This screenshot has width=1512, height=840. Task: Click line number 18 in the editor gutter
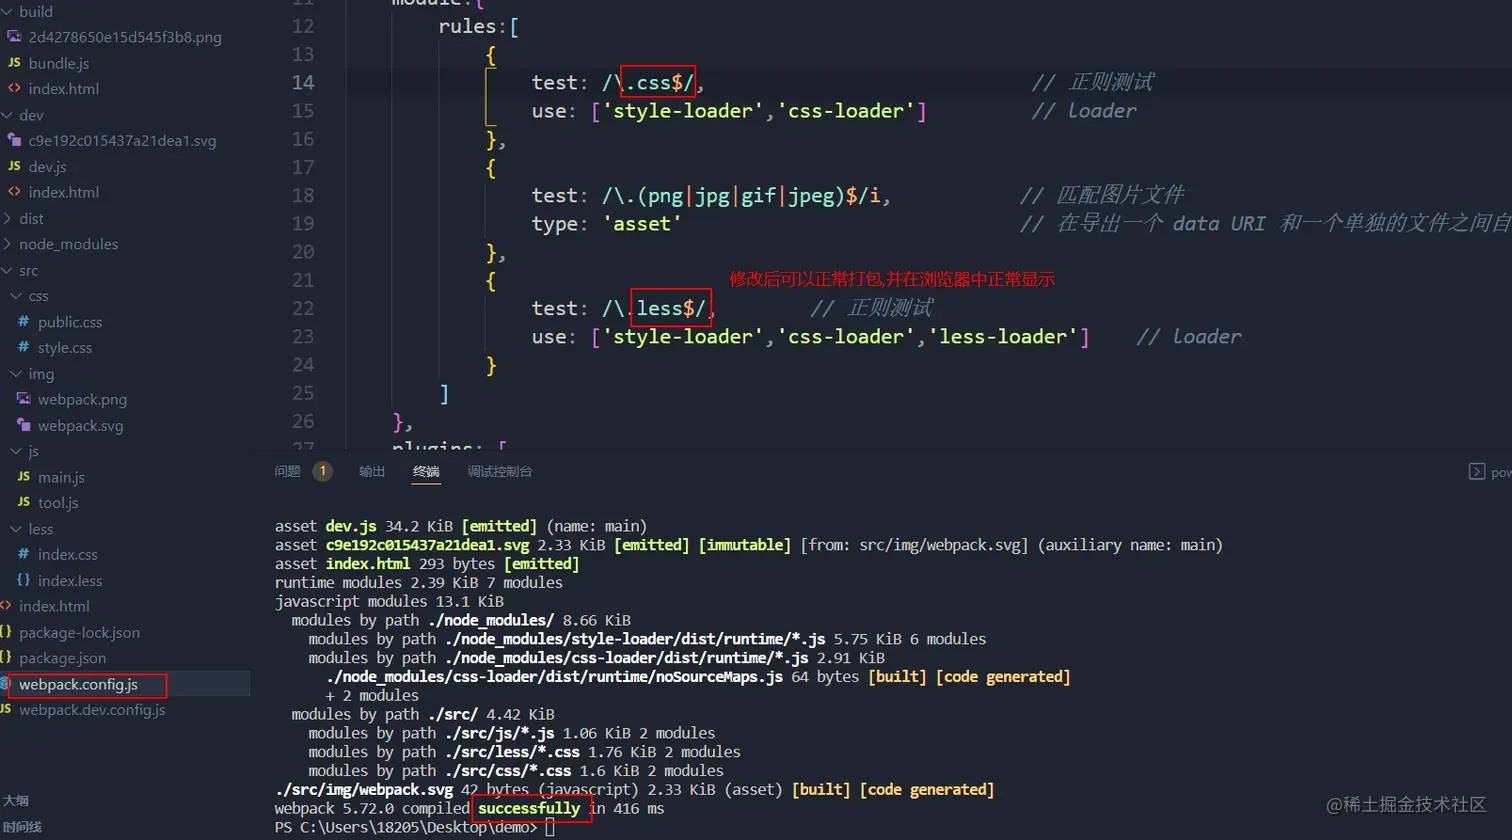click(x=303, y=196)
